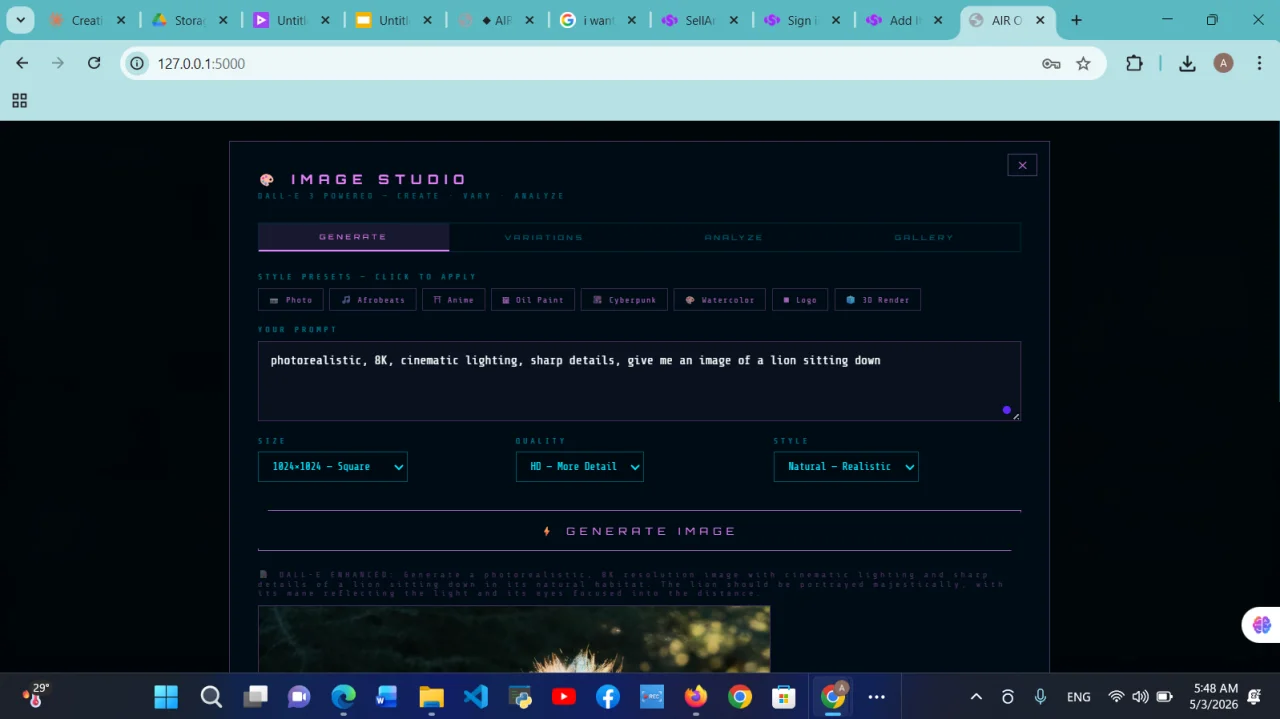Apply the Watercolor style preset
Image resolution: width=1280 pixels, height=719 pixels.
pyautogui.click(x=720, y=300)
